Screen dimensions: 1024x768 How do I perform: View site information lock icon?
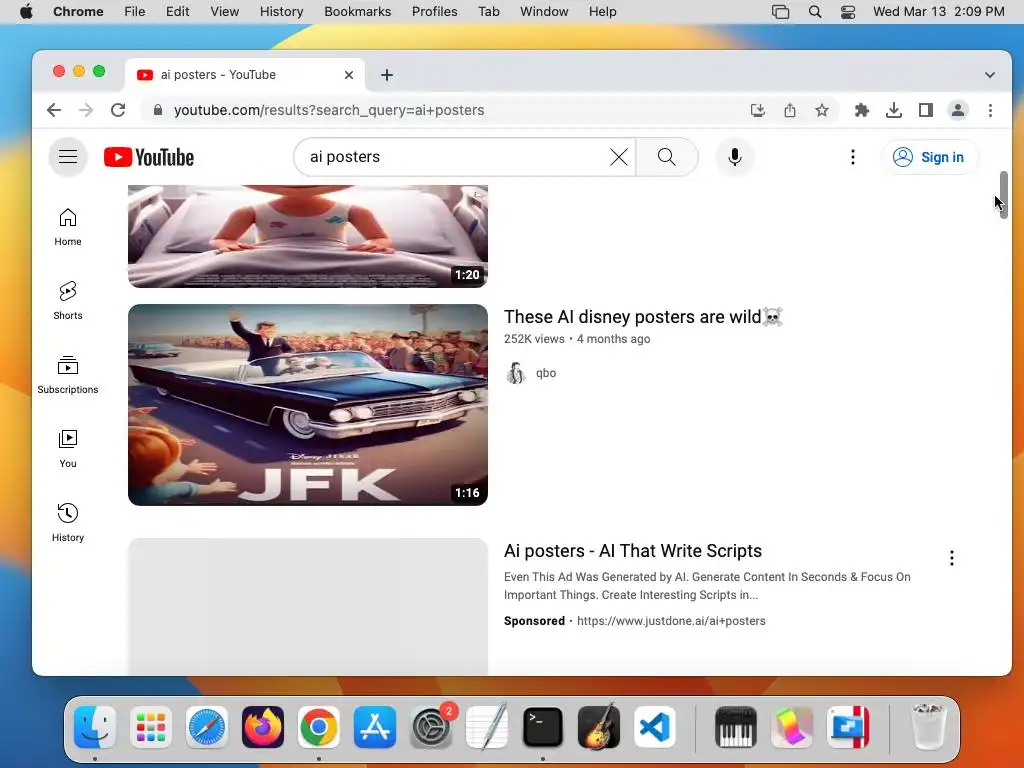click(157, 110)
